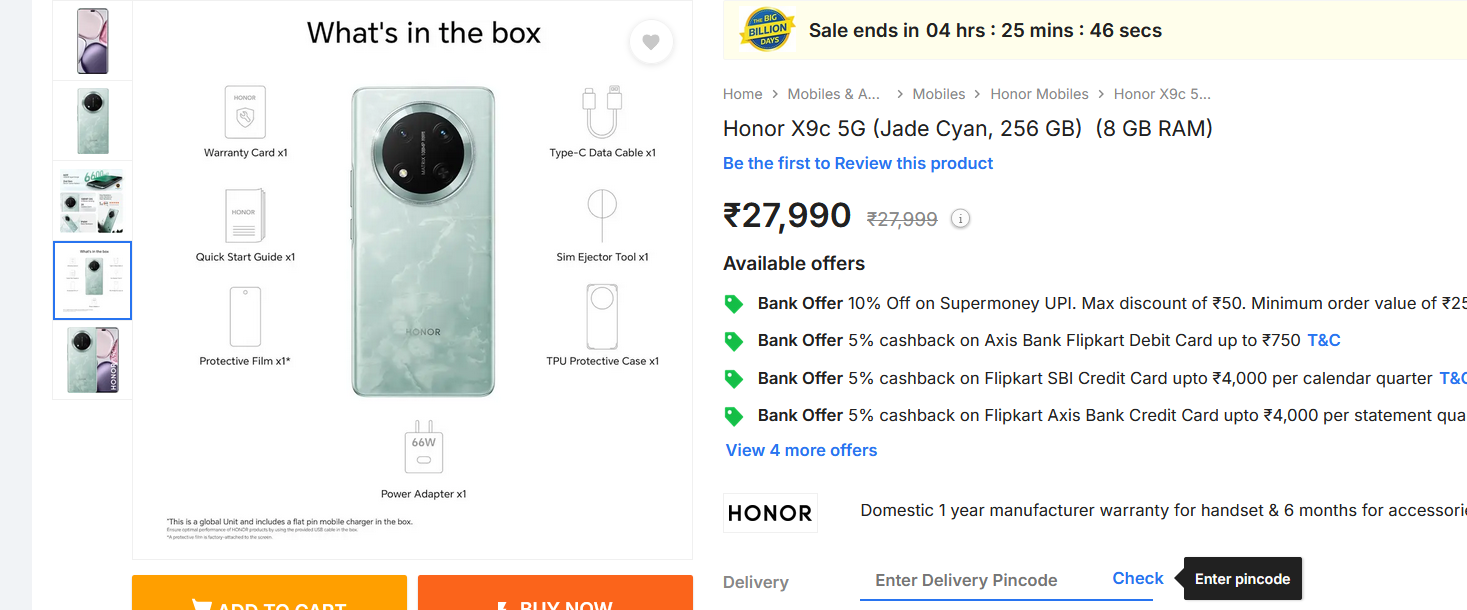Click the info icon beside the price
Image resolution: width=1467 pixels, height=610 pixels.
click(960, 218)
